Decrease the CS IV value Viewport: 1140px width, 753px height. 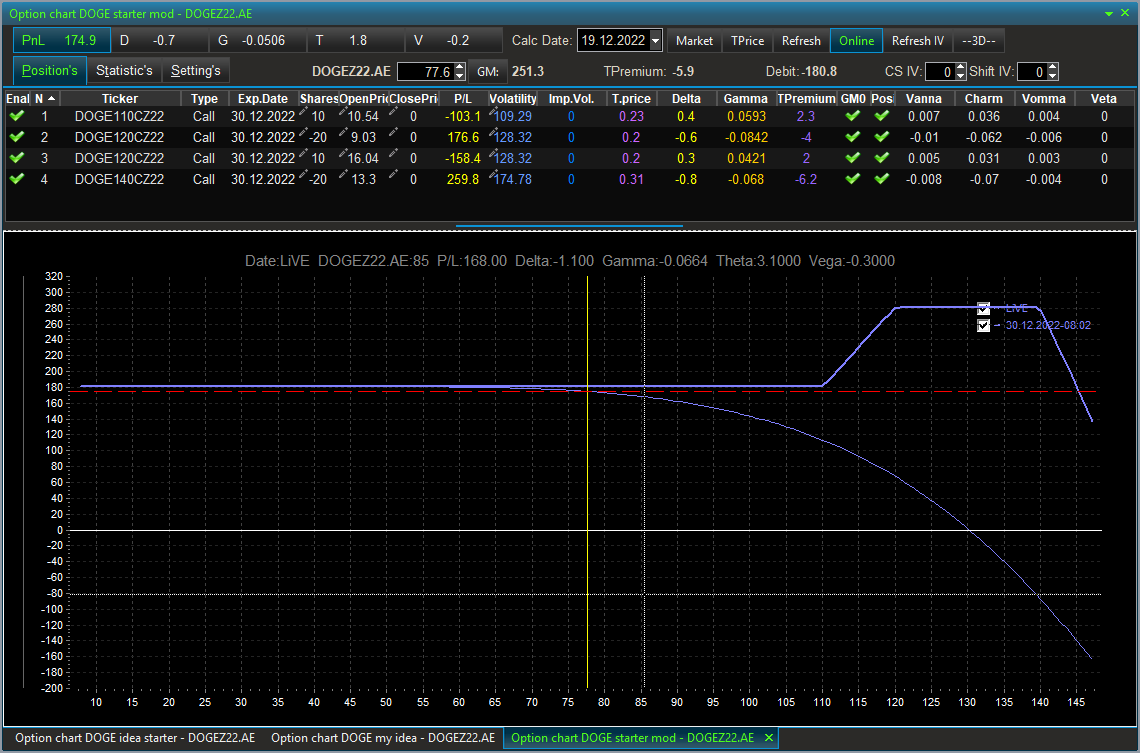(x=960, y=76)
